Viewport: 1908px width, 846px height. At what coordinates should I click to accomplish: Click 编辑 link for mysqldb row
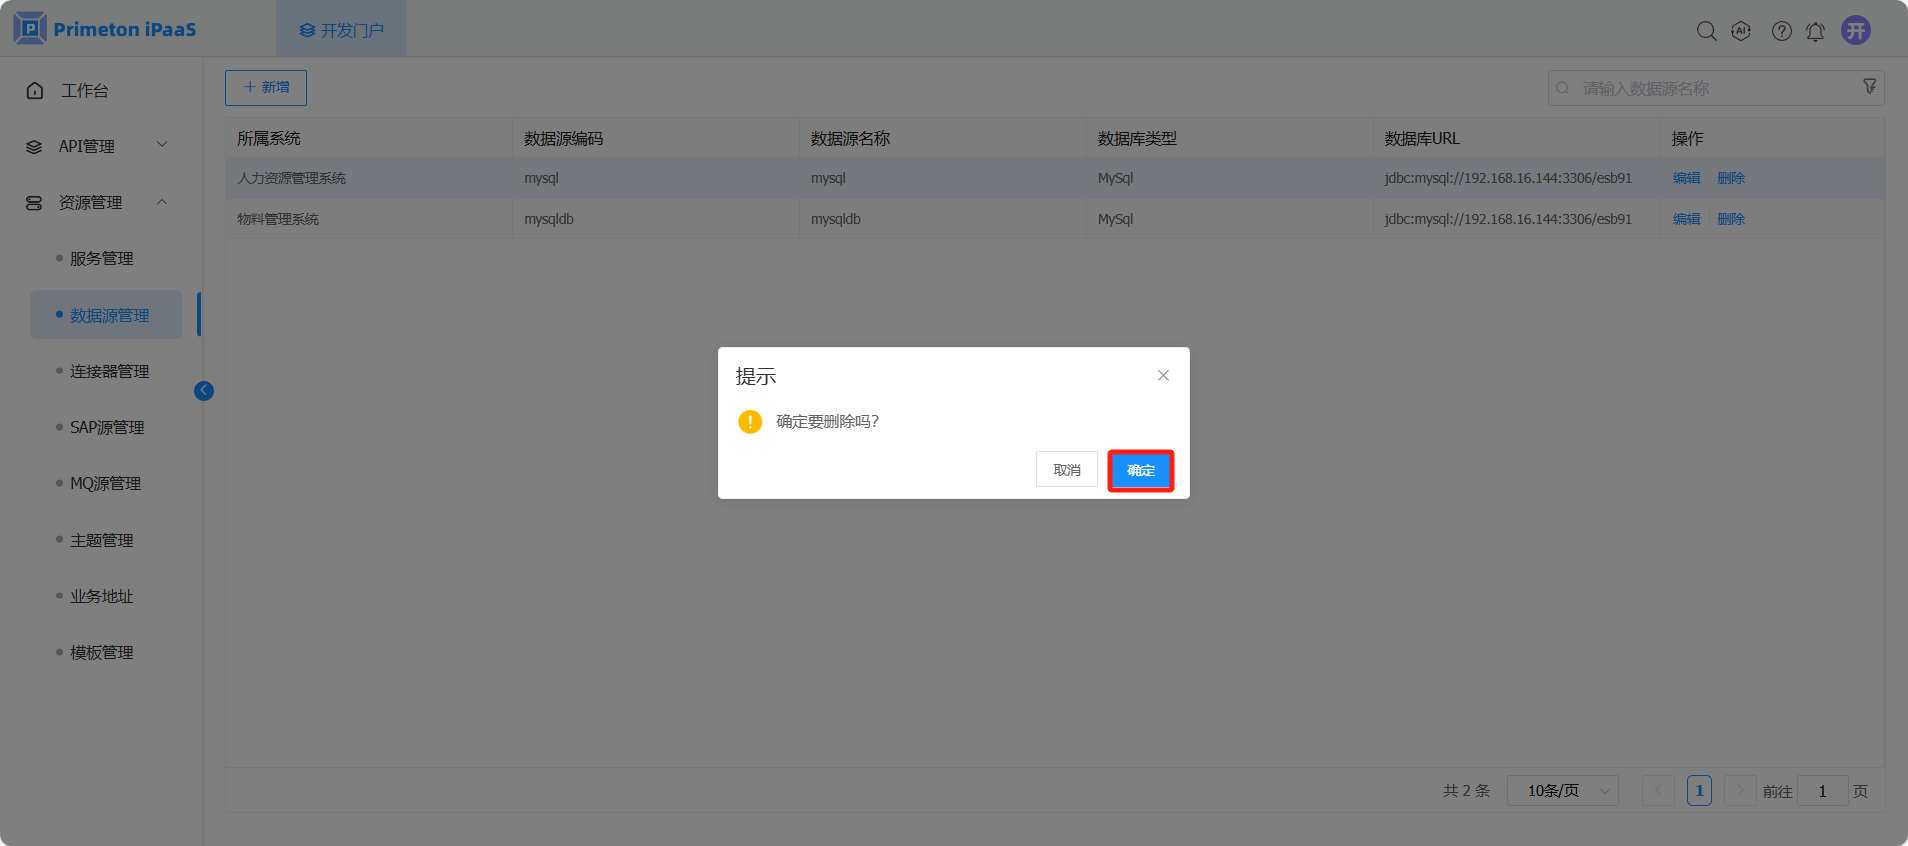(x=1686, y=219)
